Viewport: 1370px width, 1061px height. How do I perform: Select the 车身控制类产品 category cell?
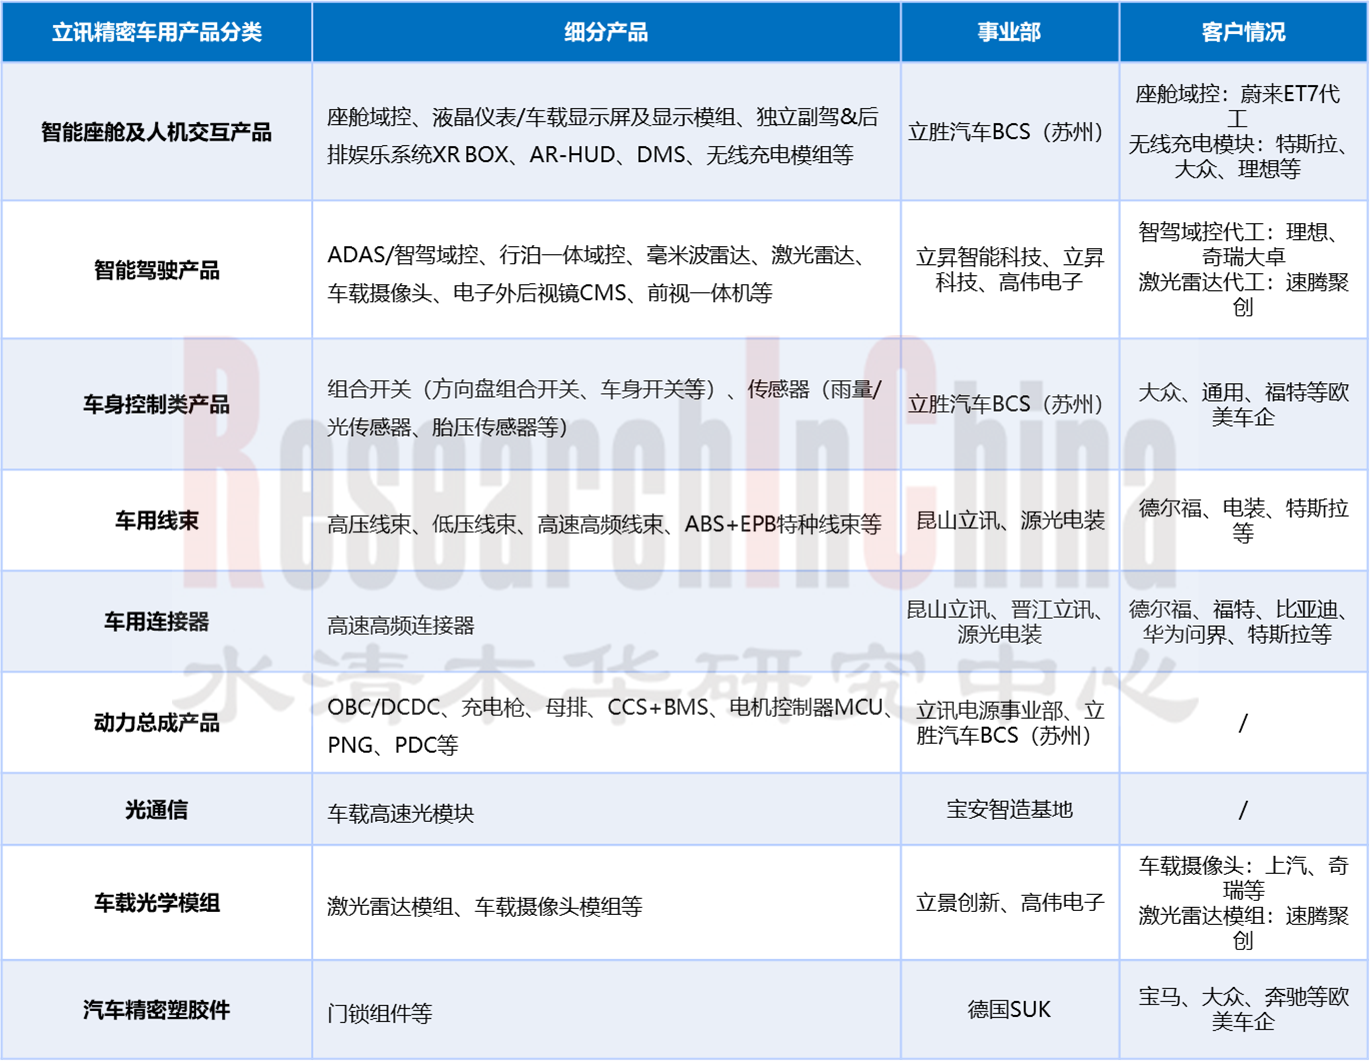coord(157,404)
